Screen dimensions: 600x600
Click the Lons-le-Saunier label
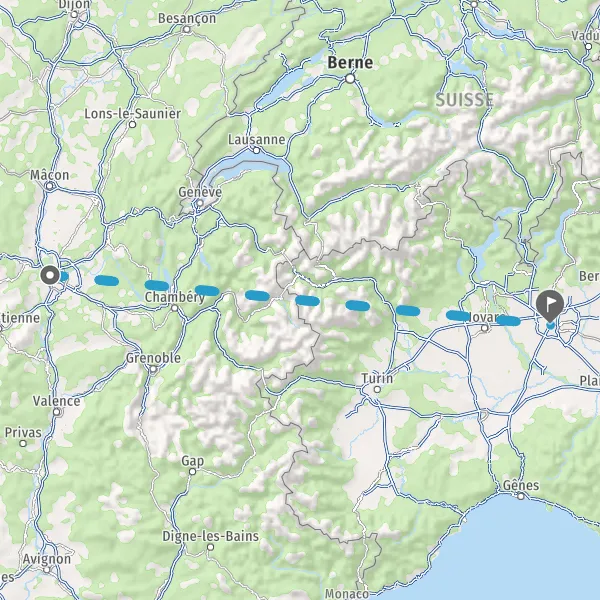(x=132, y=114)
